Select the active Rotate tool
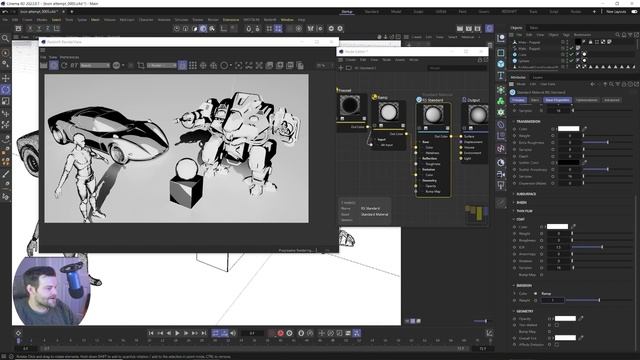 (6, 89)
